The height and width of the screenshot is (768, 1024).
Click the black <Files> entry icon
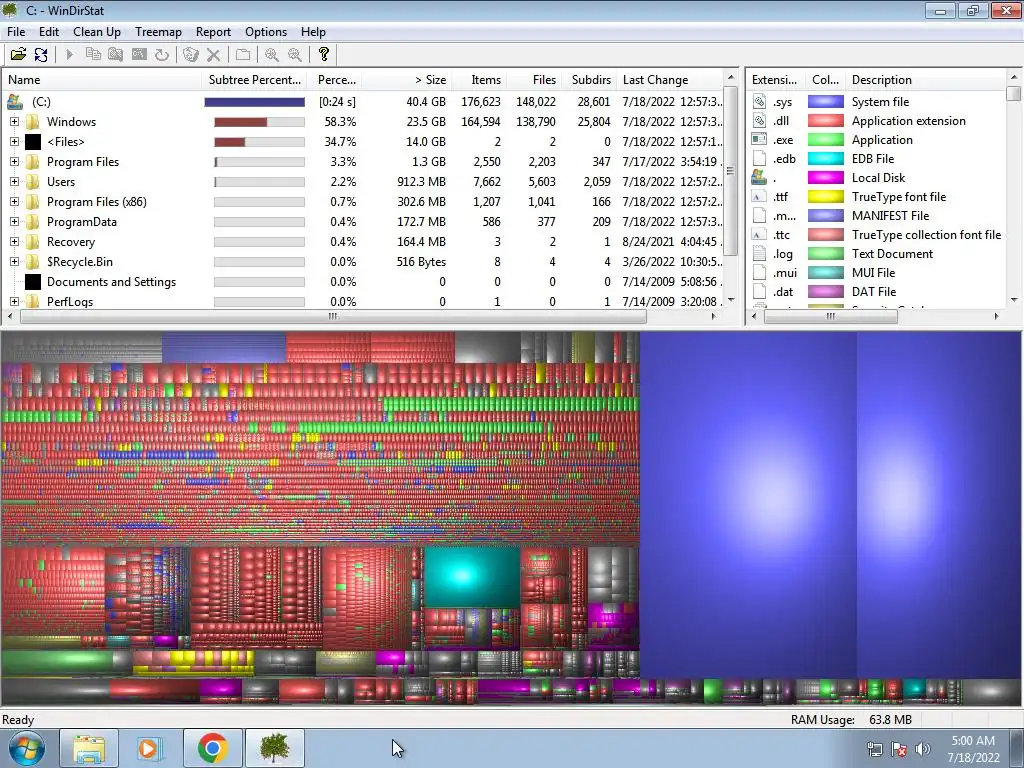point(33,142)
